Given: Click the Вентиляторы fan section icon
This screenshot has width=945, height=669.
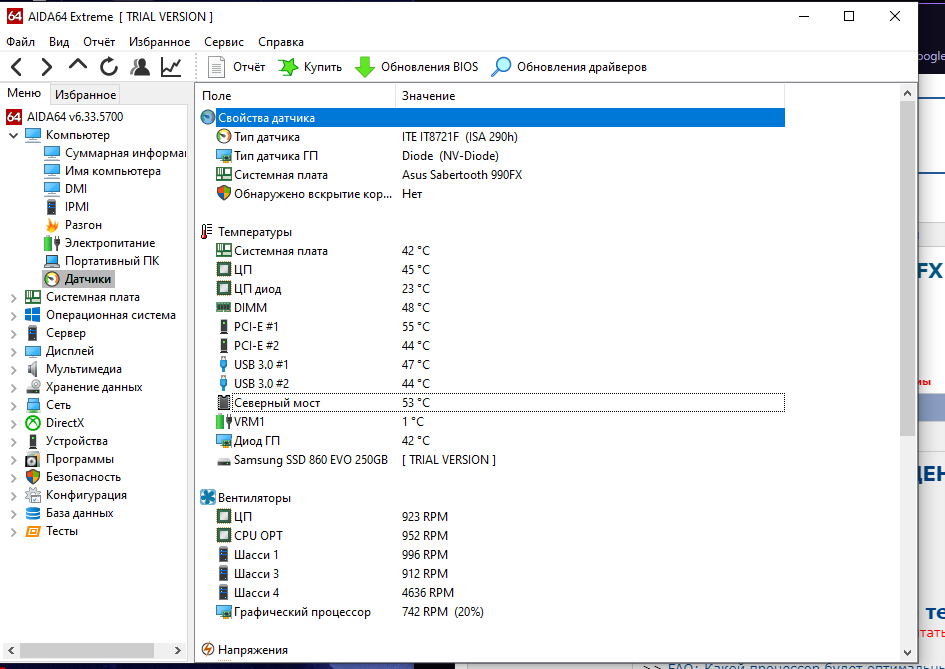Looking at the screenshot, I should pos(207,498).
